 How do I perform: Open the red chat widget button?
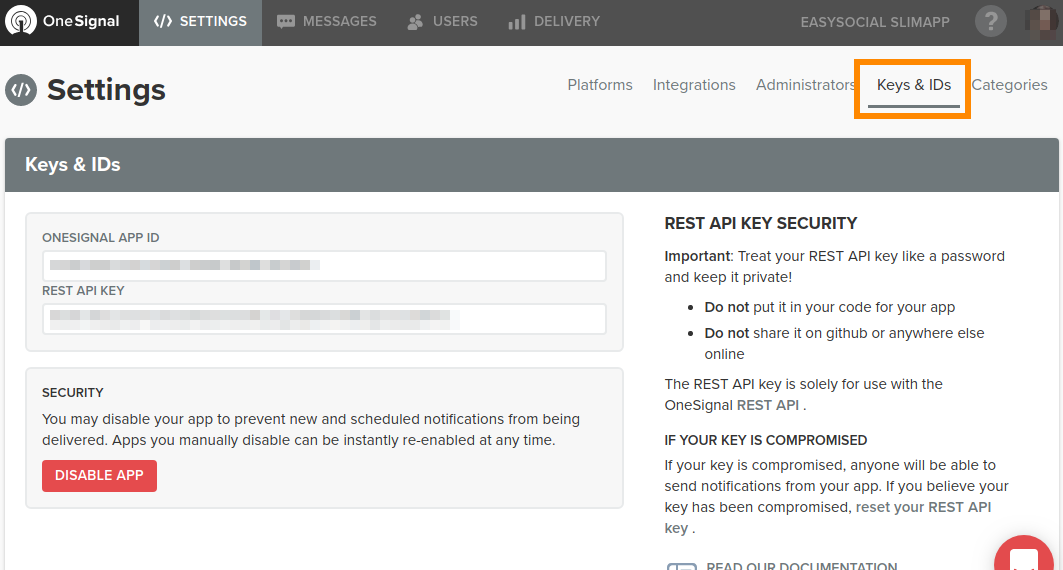1023,553
